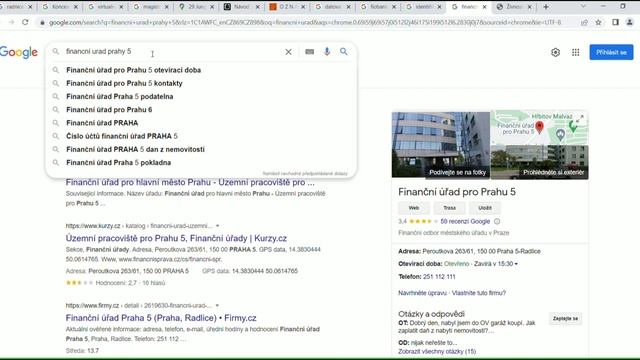Open result 'Finanční úřad Praha 5 (Praha, Radlice) • Firmy.cz'

click(x=161, y=318)
